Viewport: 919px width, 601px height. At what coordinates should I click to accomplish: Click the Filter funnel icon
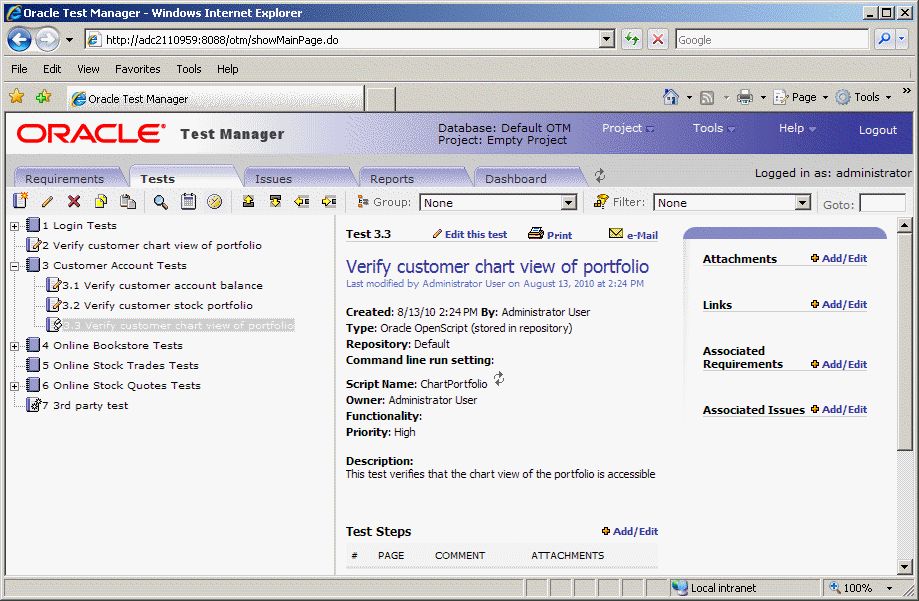tap(601, 202)
